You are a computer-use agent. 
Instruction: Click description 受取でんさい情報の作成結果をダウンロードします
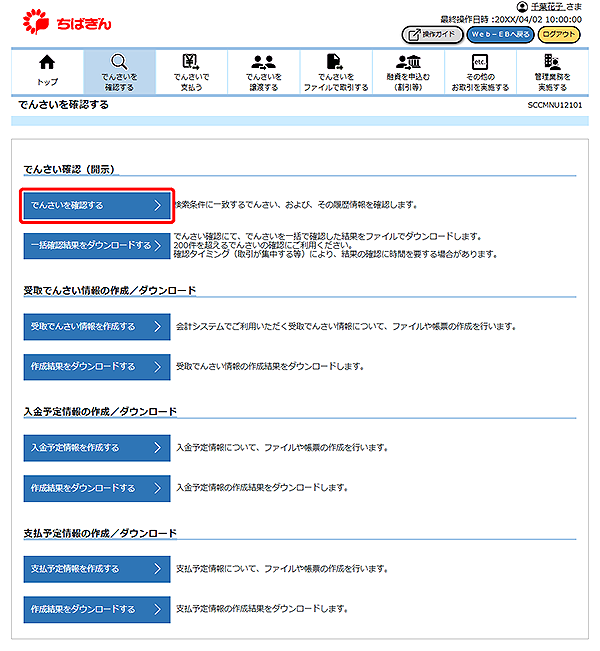tap(270, 367)
